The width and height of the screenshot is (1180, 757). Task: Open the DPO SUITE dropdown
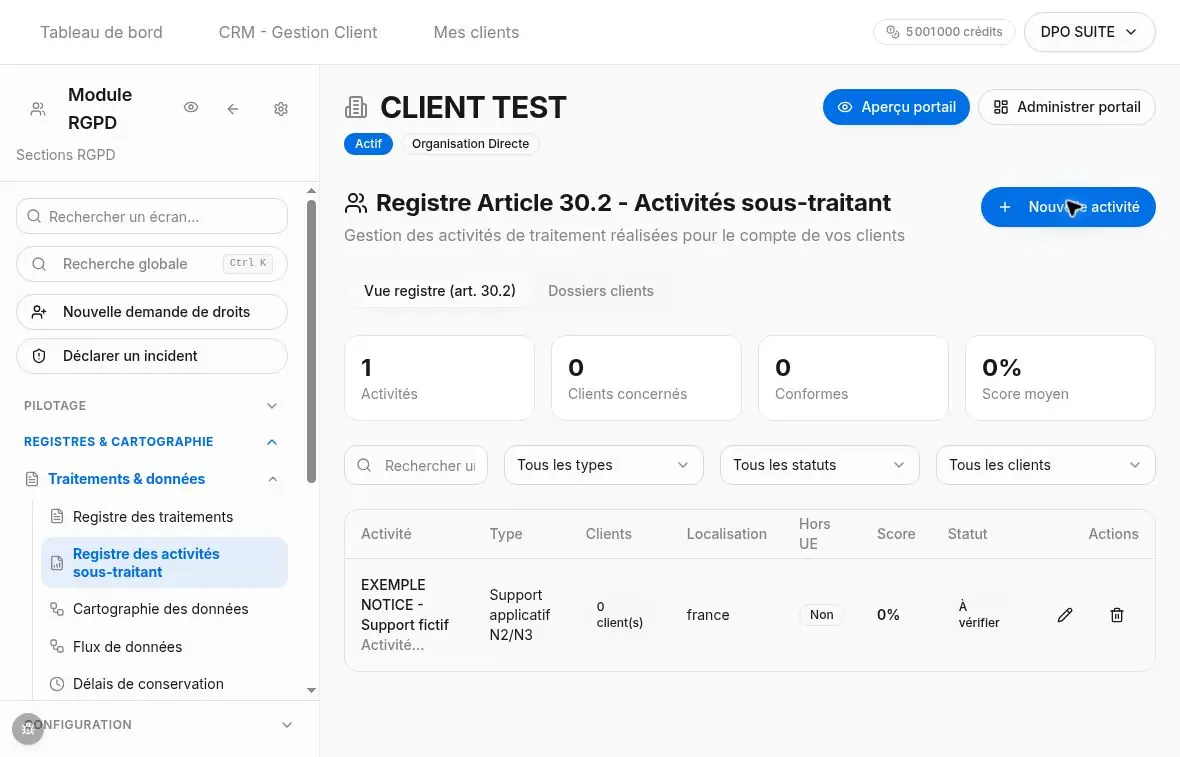[1089, 32]
